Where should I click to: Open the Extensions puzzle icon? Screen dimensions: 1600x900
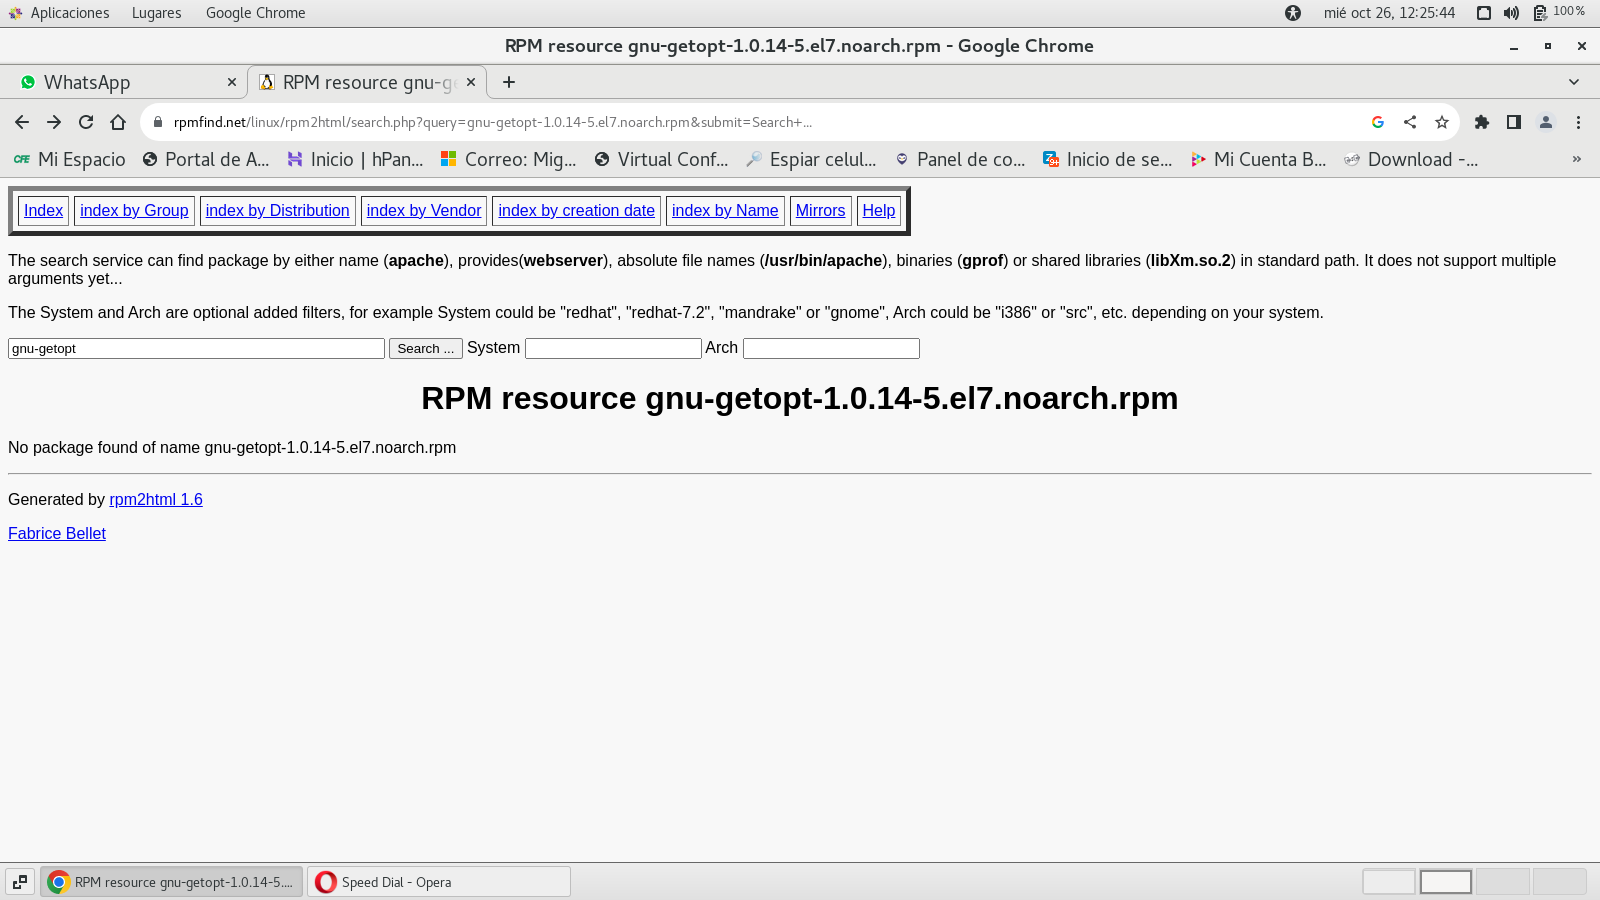pos(1482,122)
